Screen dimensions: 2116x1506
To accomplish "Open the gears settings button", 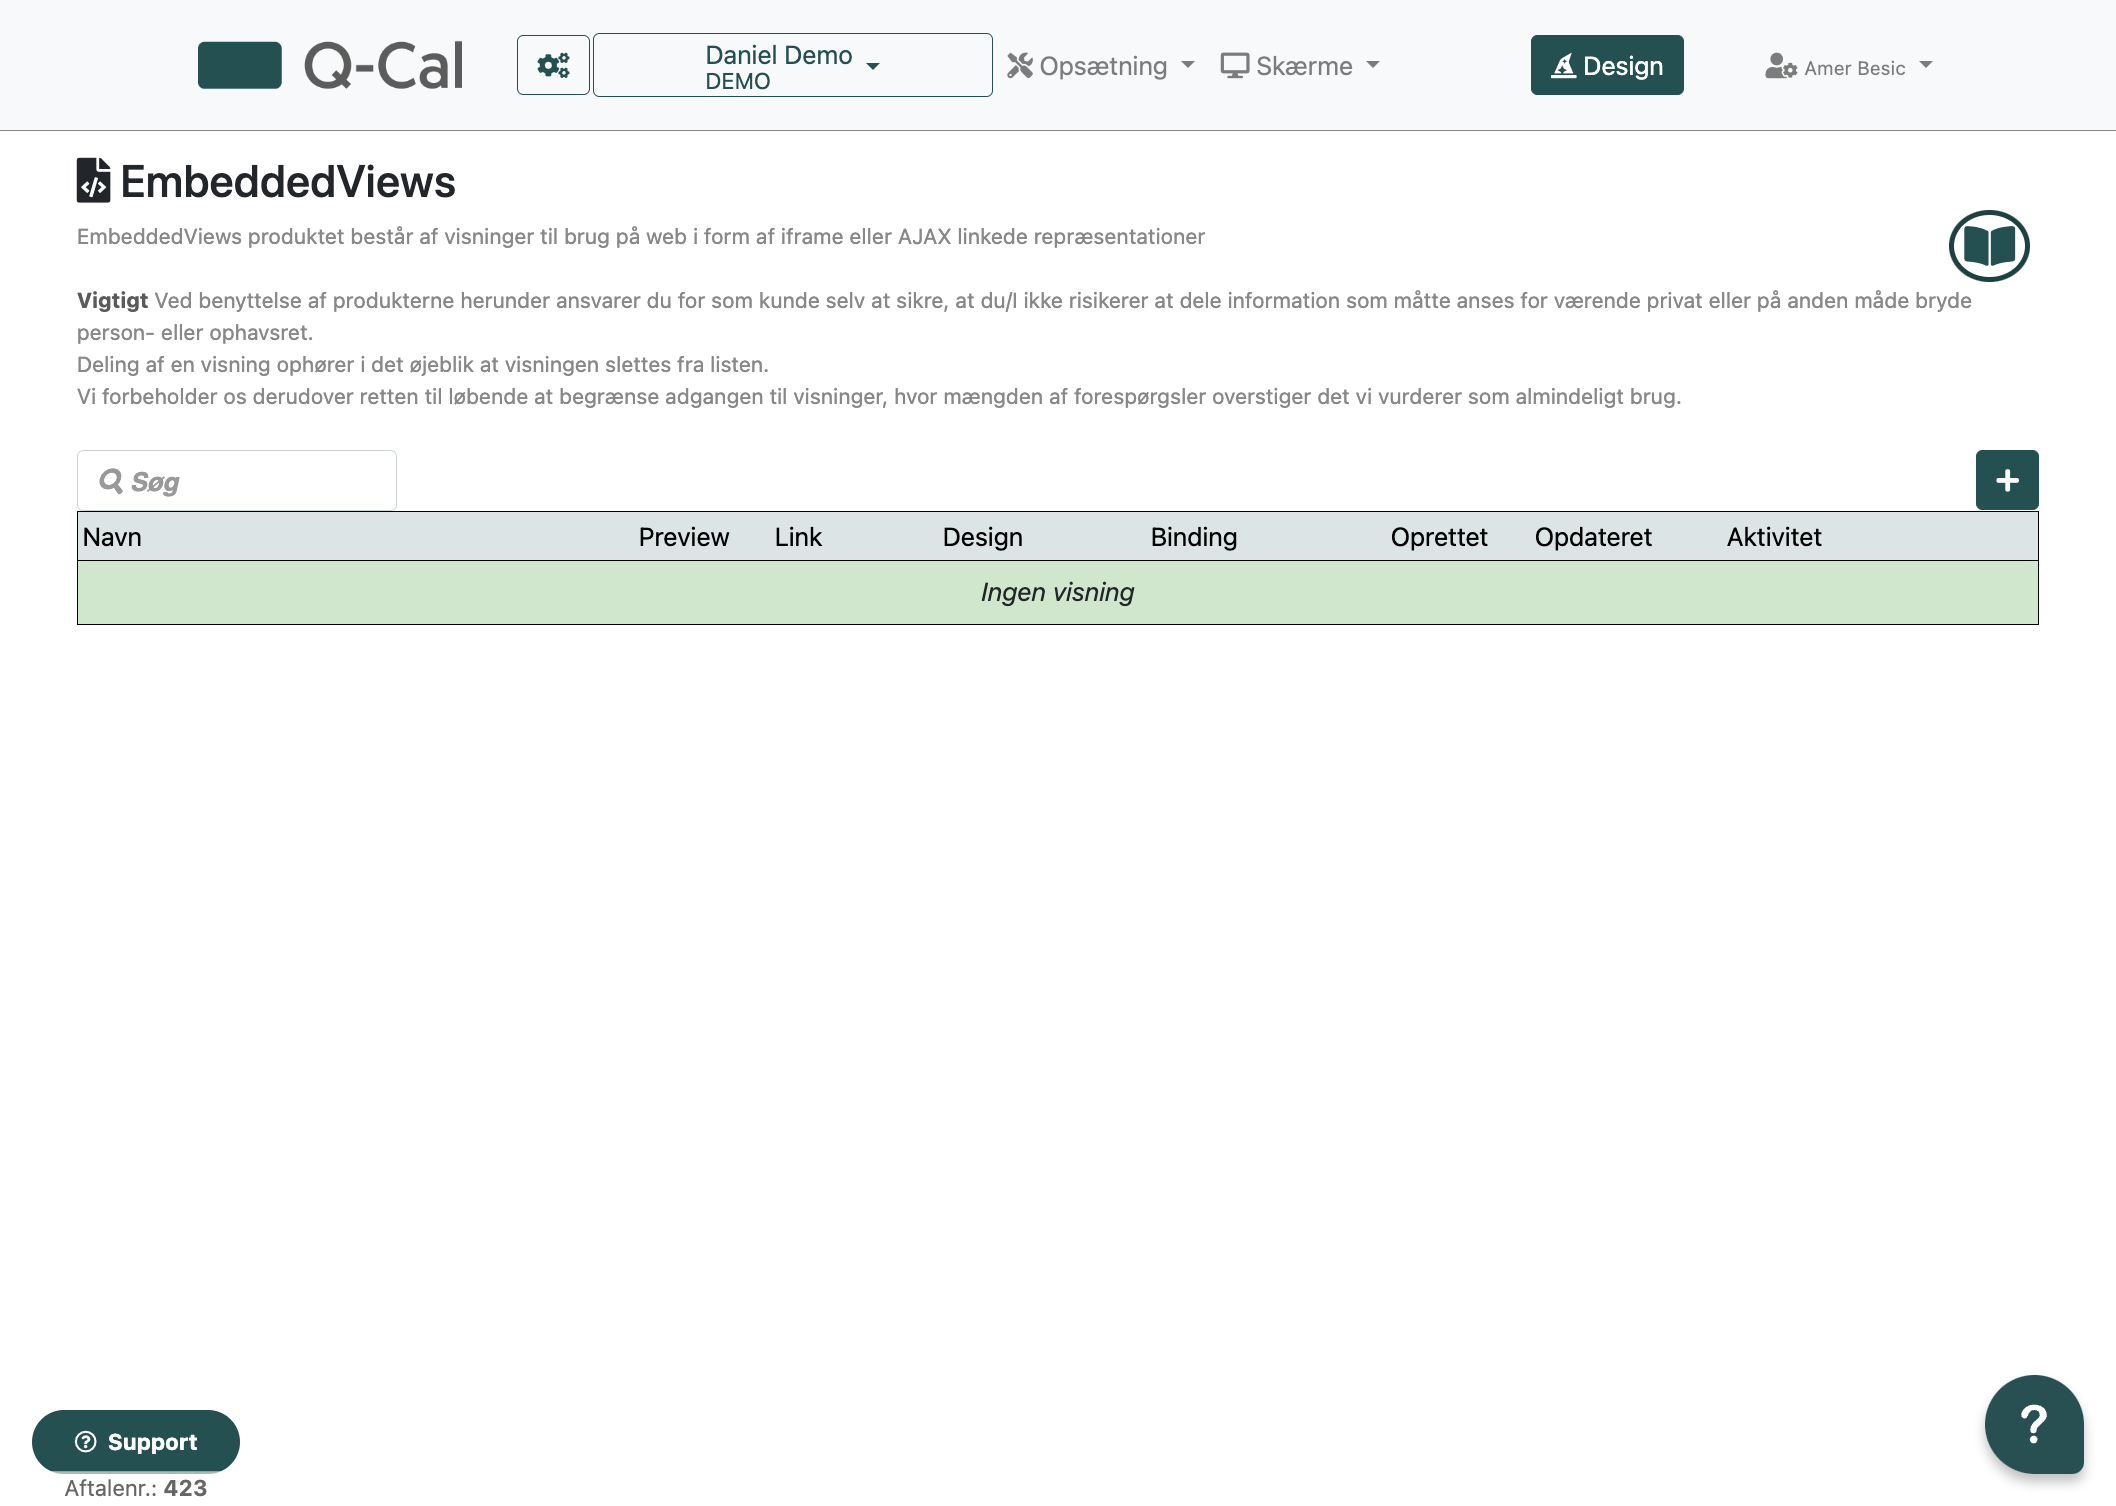I will (553, 65).
